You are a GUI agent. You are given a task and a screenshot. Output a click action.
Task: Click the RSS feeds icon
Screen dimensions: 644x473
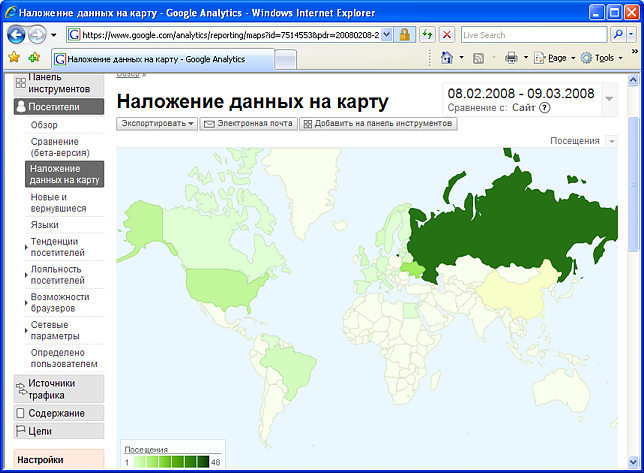coord(478,58)
